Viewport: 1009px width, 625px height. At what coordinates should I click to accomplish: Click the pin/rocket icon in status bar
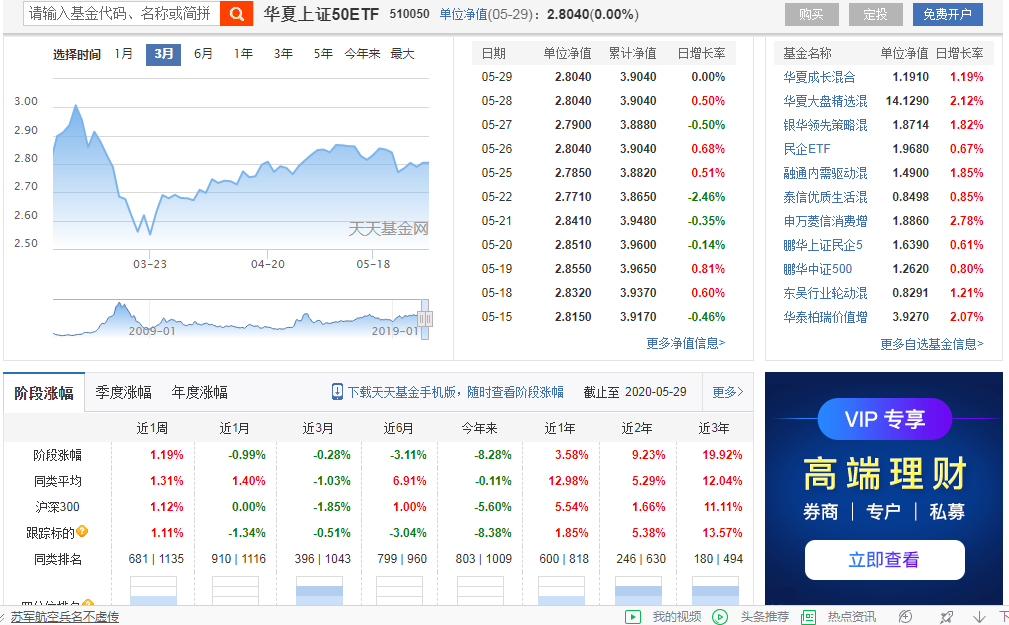coord(947,617)
